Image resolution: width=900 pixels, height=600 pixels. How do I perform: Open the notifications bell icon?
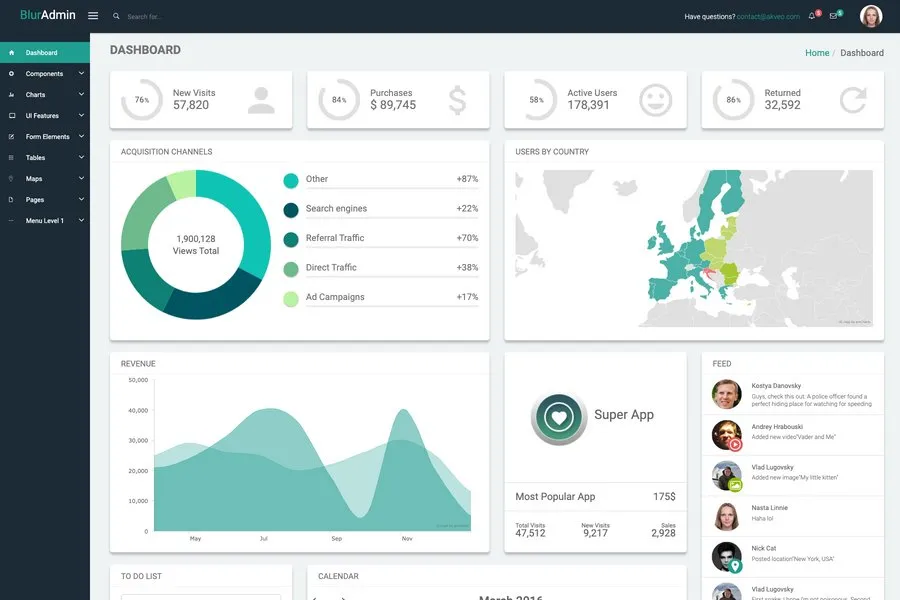812,16
